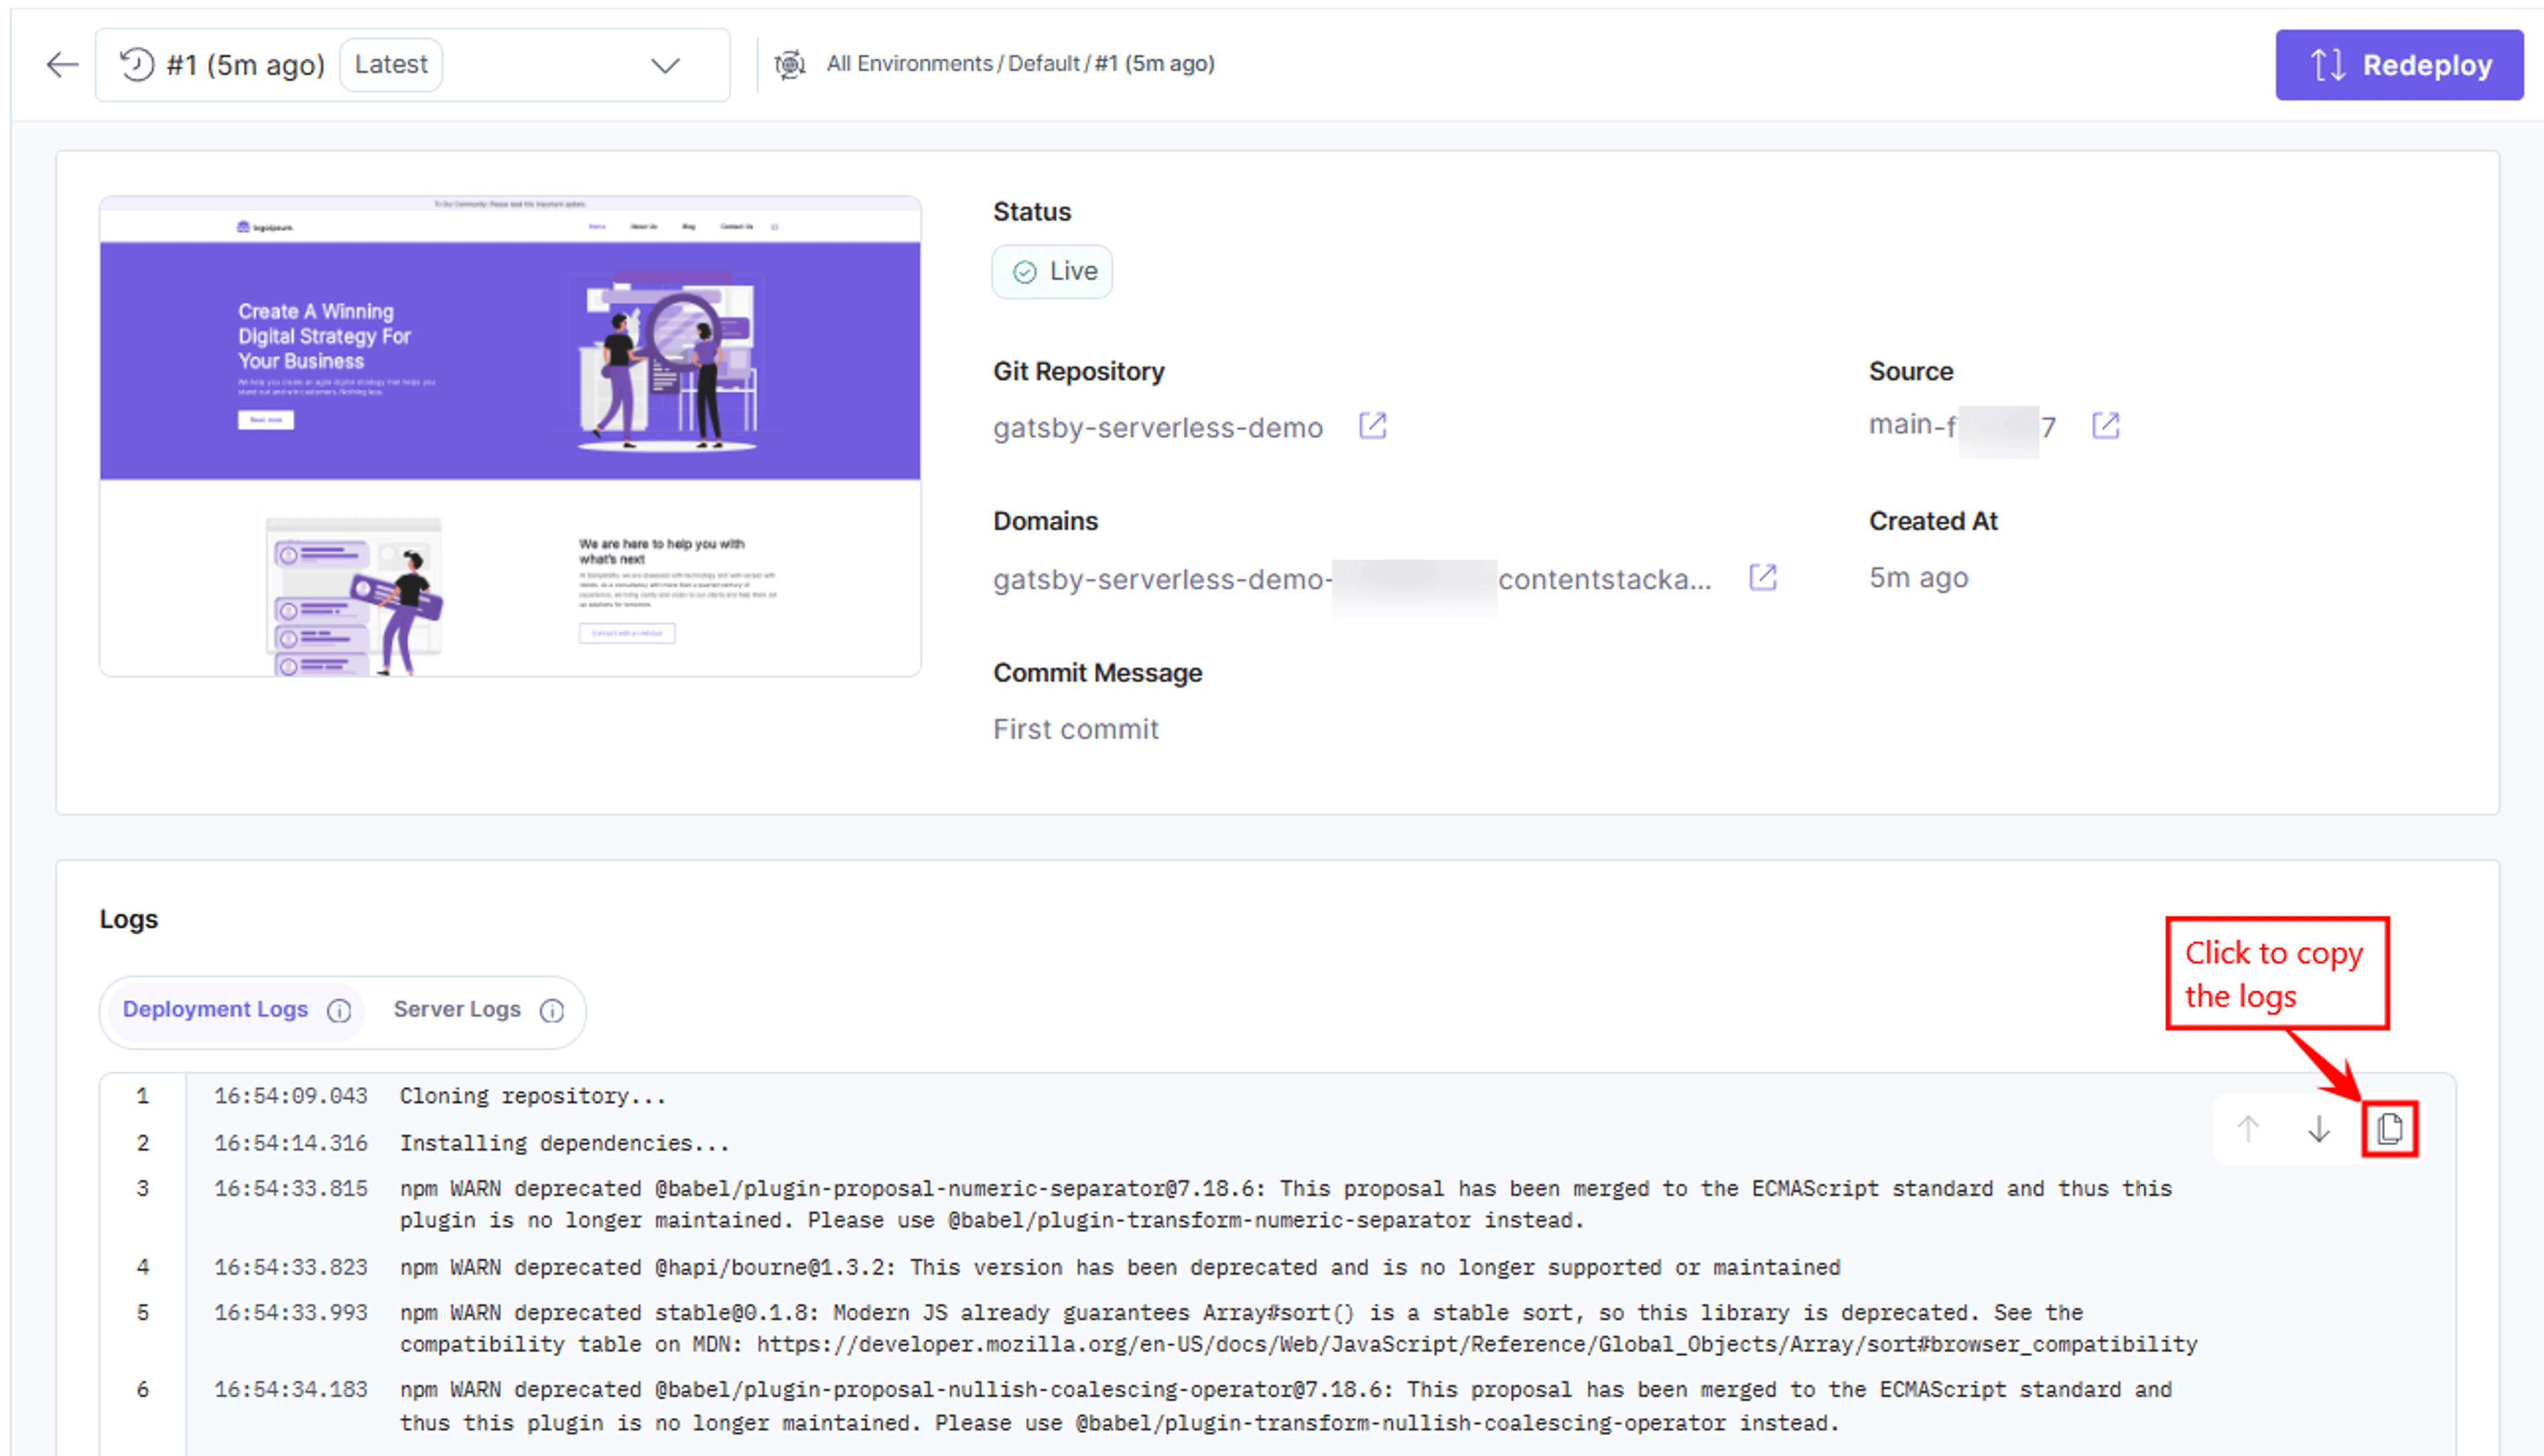The height and width of the screenshot is (1456, 2544).
Task: Click the stable@0.1.8 deprecated warning line
Action: (1299, 1328)
